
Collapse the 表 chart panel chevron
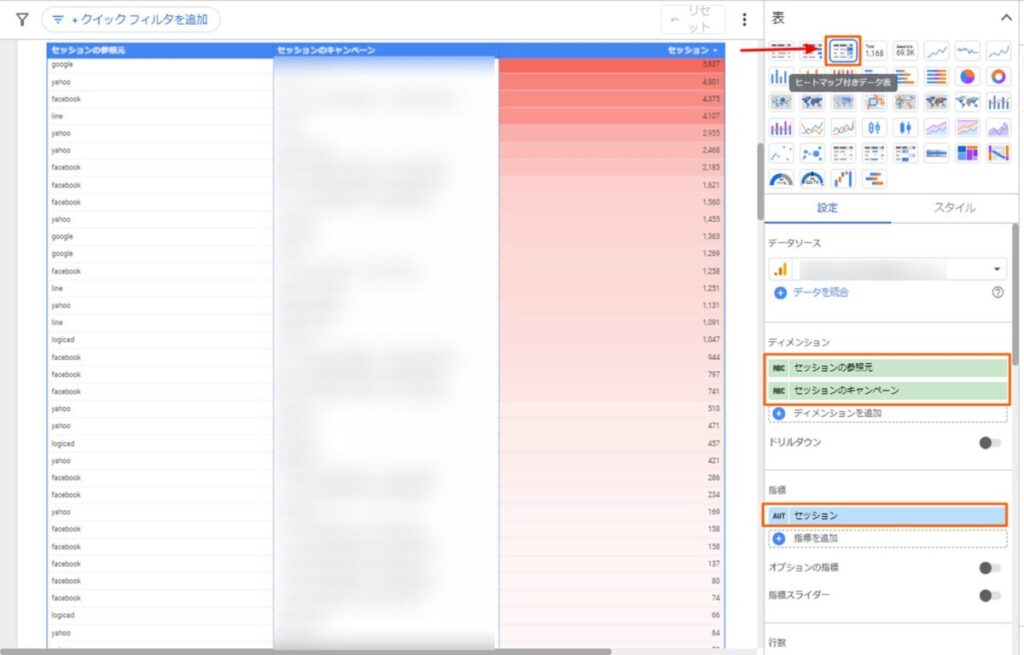click(x=1006, y=16)
